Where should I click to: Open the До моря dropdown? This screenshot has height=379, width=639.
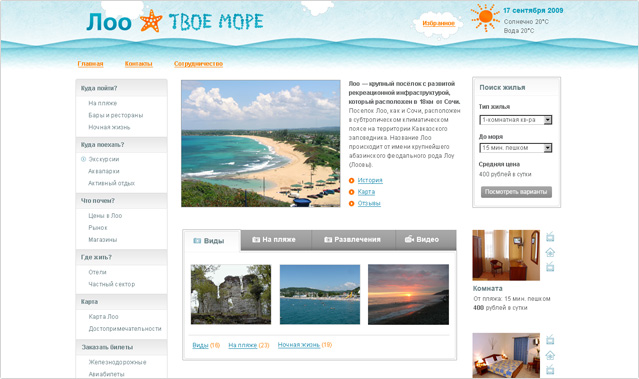click(x=516, y=148)
